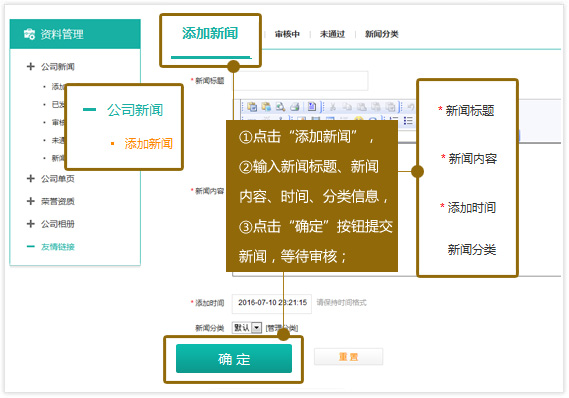Click the Paste from Word icon
569x398 pixels.
[x=390, y=107]
